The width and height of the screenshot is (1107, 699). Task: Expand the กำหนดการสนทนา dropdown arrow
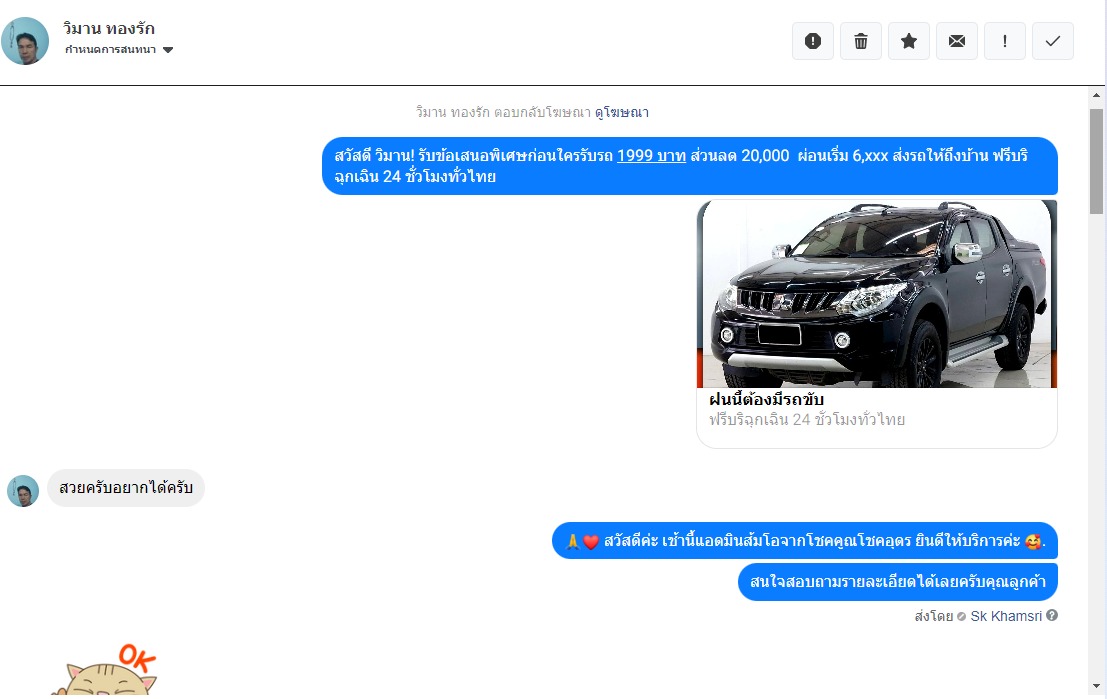tap(168, 50)
